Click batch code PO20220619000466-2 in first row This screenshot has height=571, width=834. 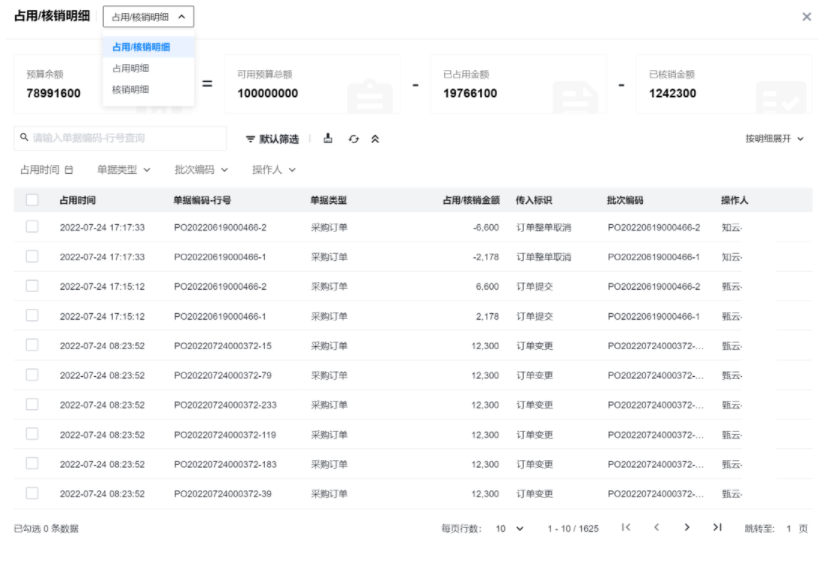(654, 228)
